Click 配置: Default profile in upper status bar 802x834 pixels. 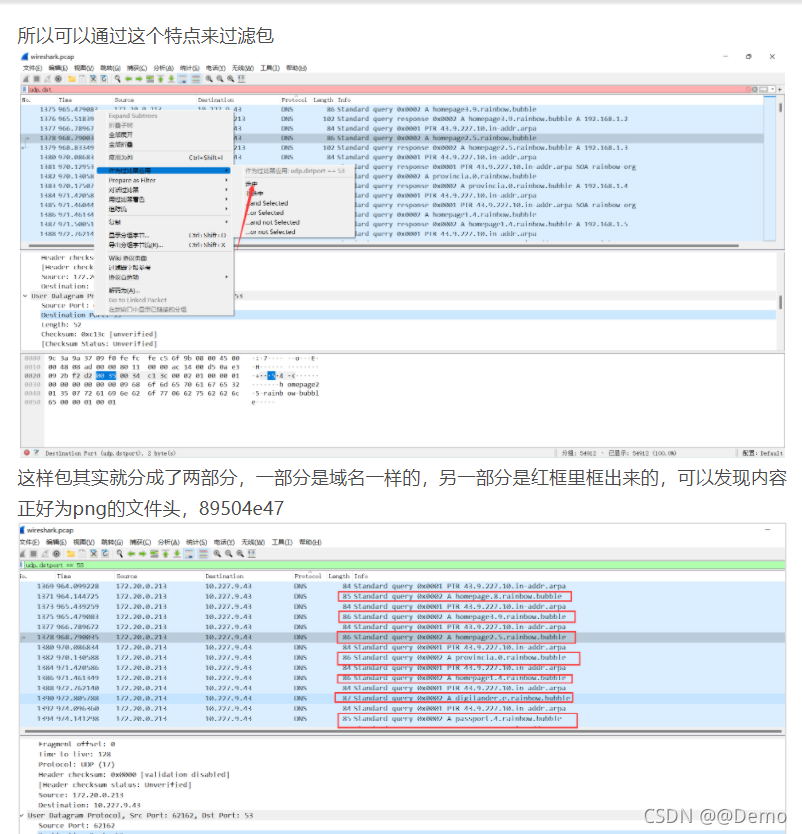tap(763, 453)
